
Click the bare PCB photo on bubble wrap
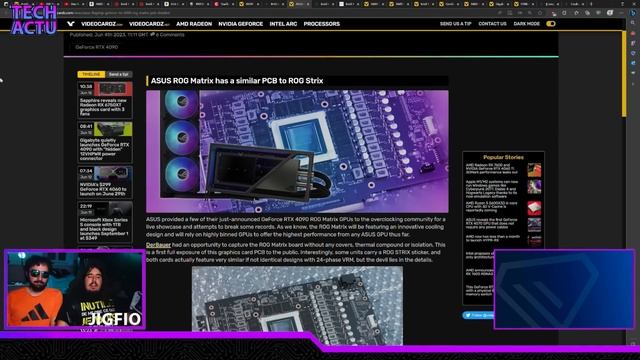[x=297, y=305]
